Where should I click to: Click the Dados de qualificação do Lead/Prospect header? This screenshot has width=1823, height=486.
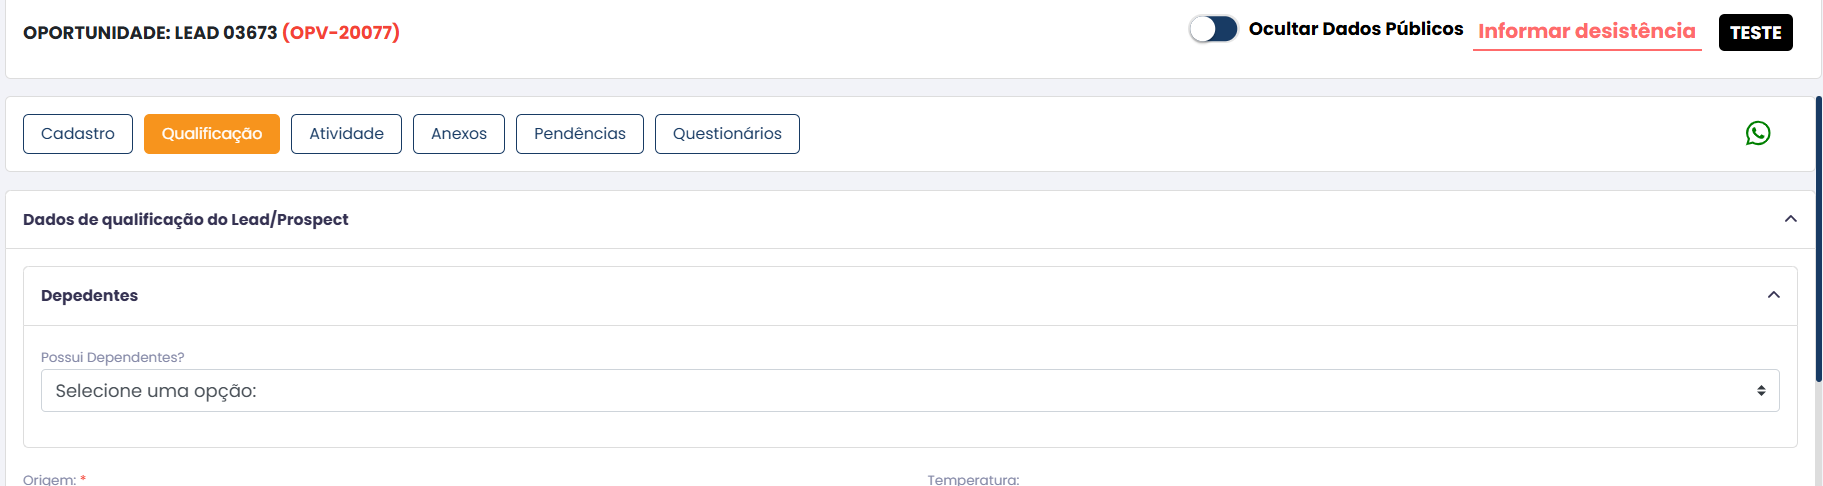tap(186, 219)
